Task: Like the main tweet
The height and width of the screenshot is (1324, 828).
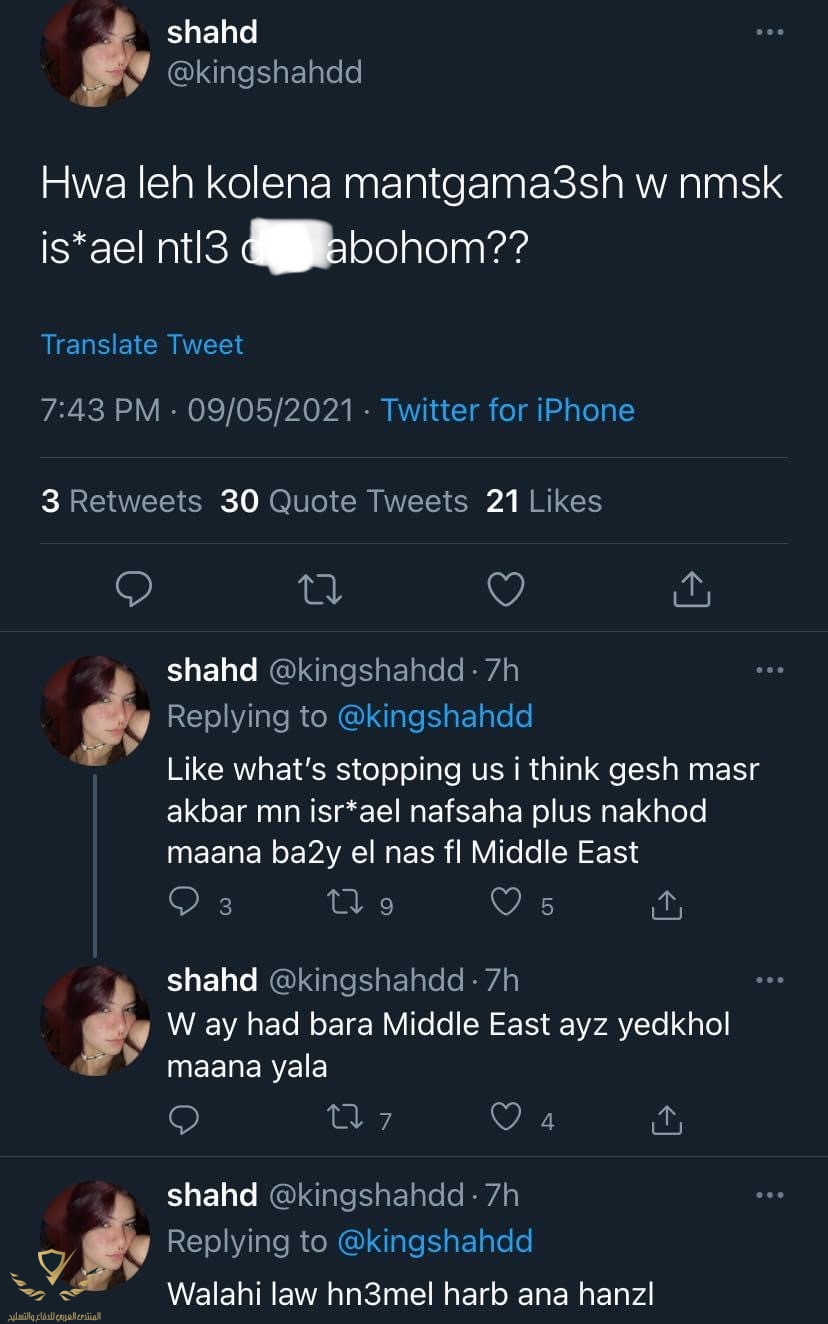Action: click(x=506, y=590)
